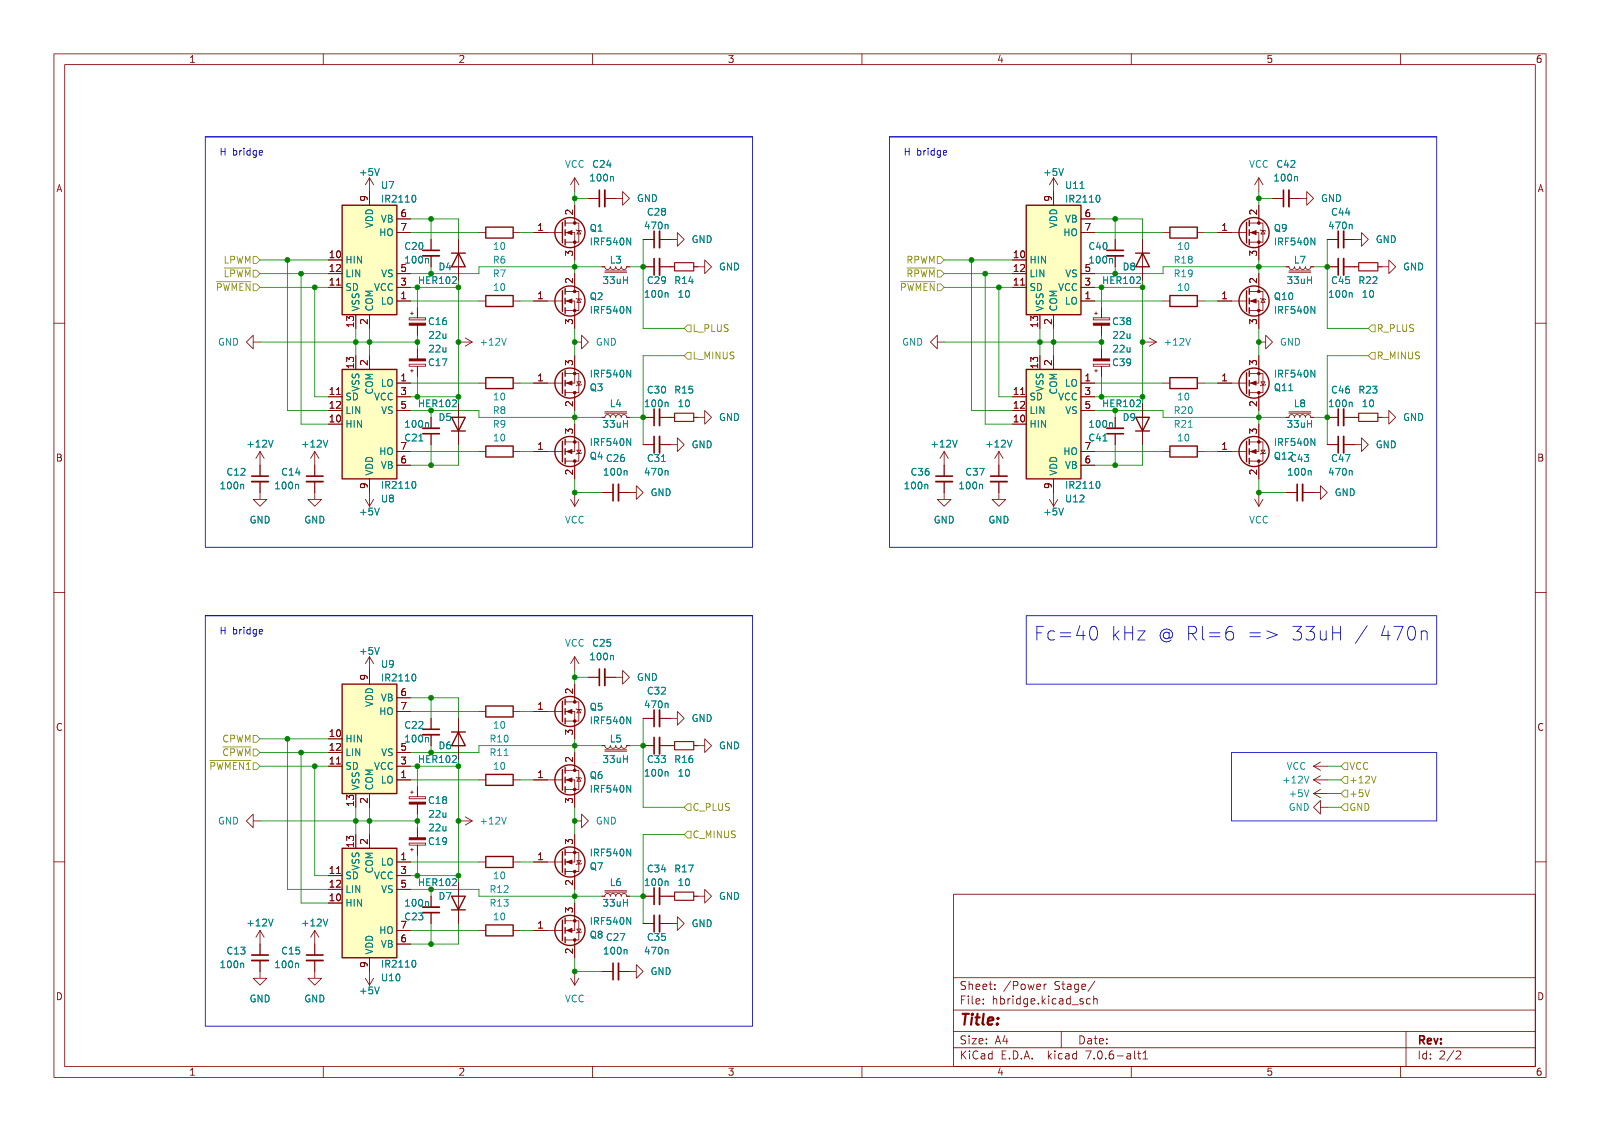Viewport: 1600px width, 1131px height.
Task: Click the 'Rev:' field
Action: point(1430,1040)
